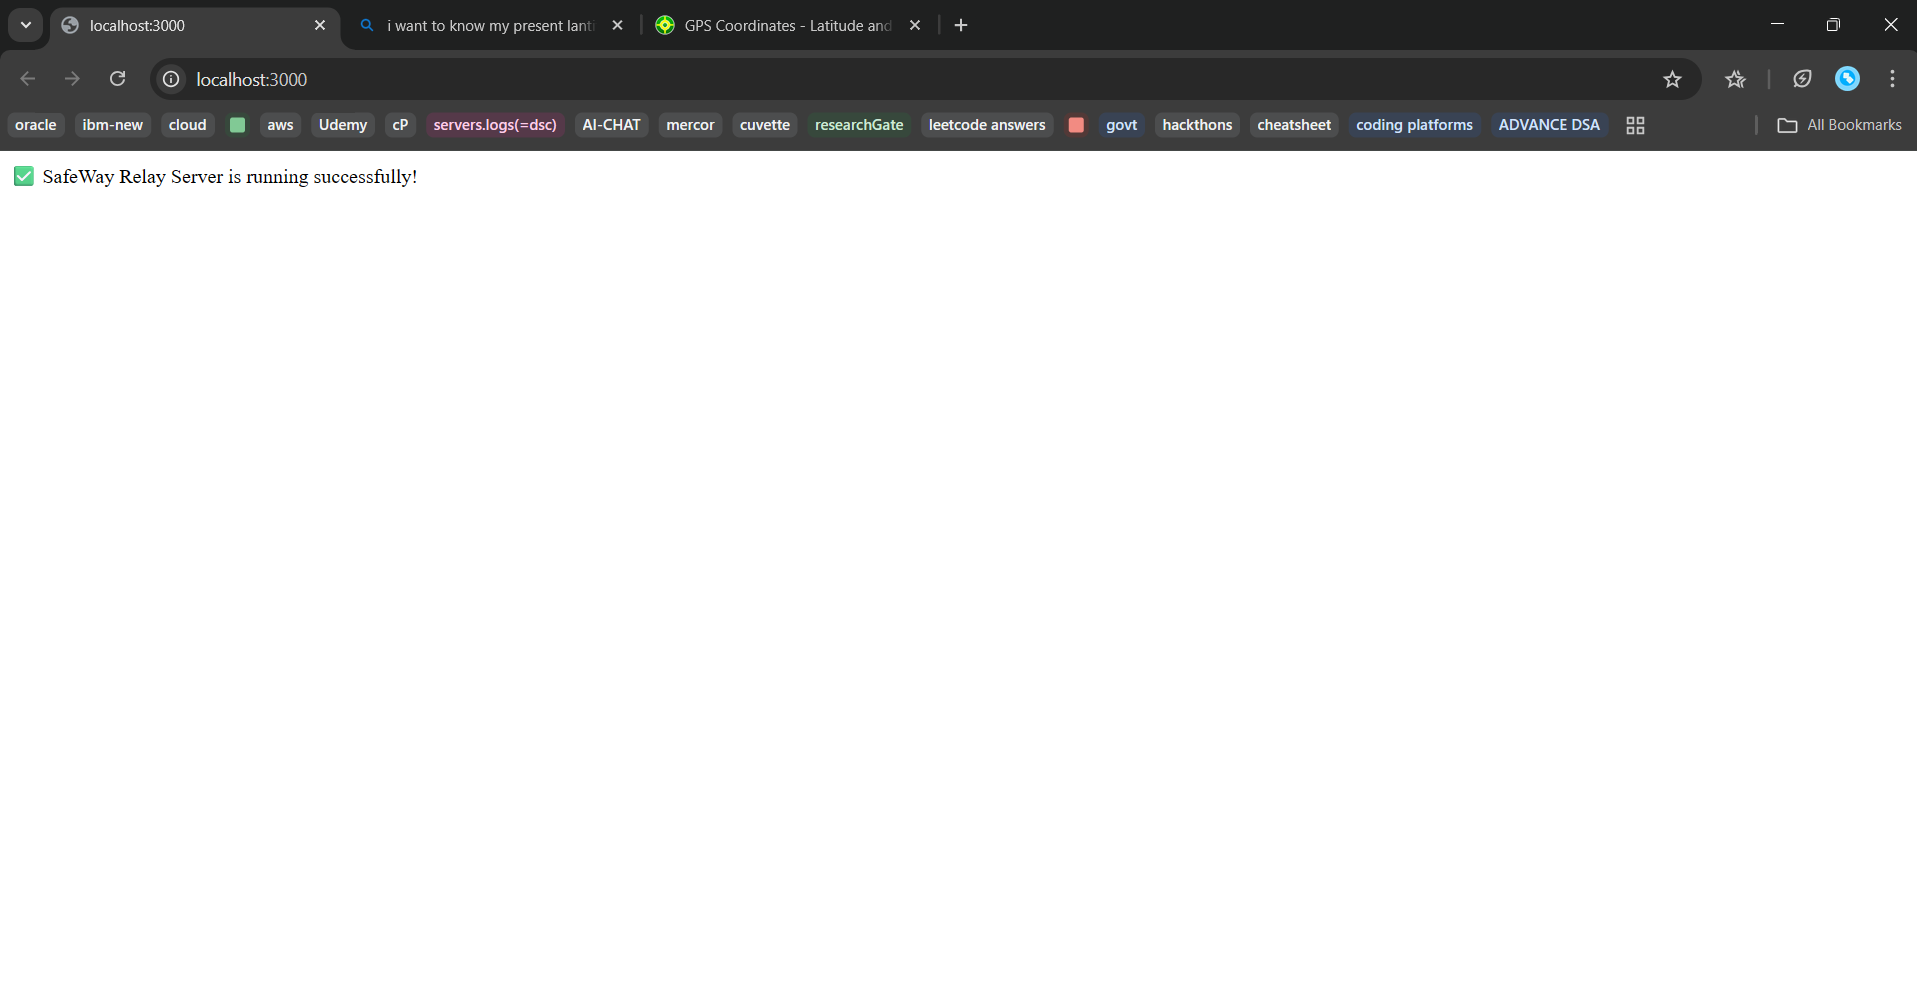Close the GPS Coordinates tab
1917x1003 pixels.
tap(915, 25)
